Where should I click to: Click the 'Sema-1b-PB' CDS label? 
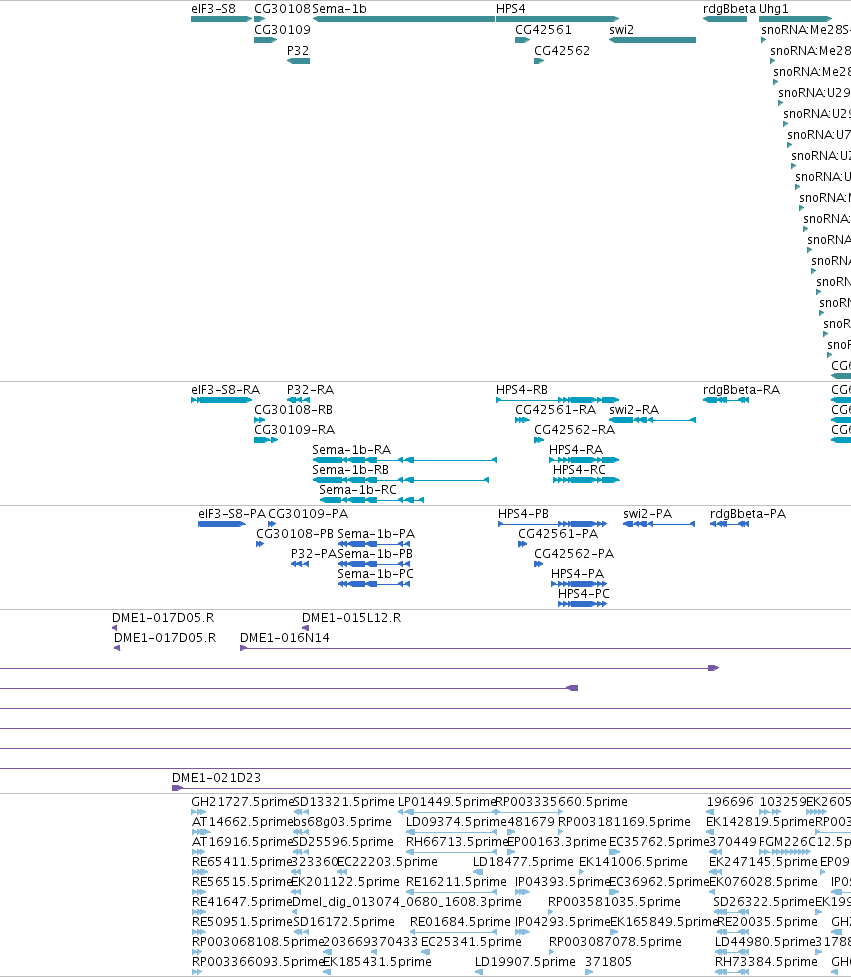point(375,553)
